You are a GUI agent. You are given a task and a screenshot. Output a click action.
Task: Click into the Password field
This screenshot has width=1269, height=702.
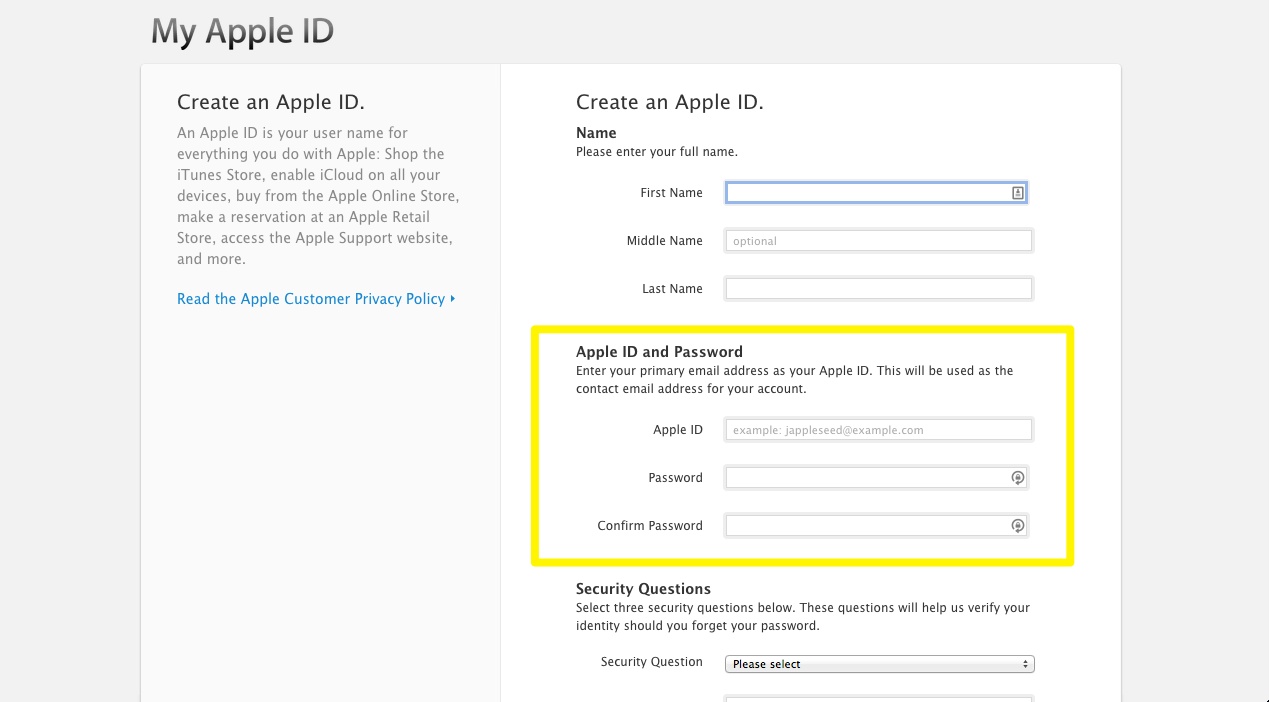pos(877,478)
